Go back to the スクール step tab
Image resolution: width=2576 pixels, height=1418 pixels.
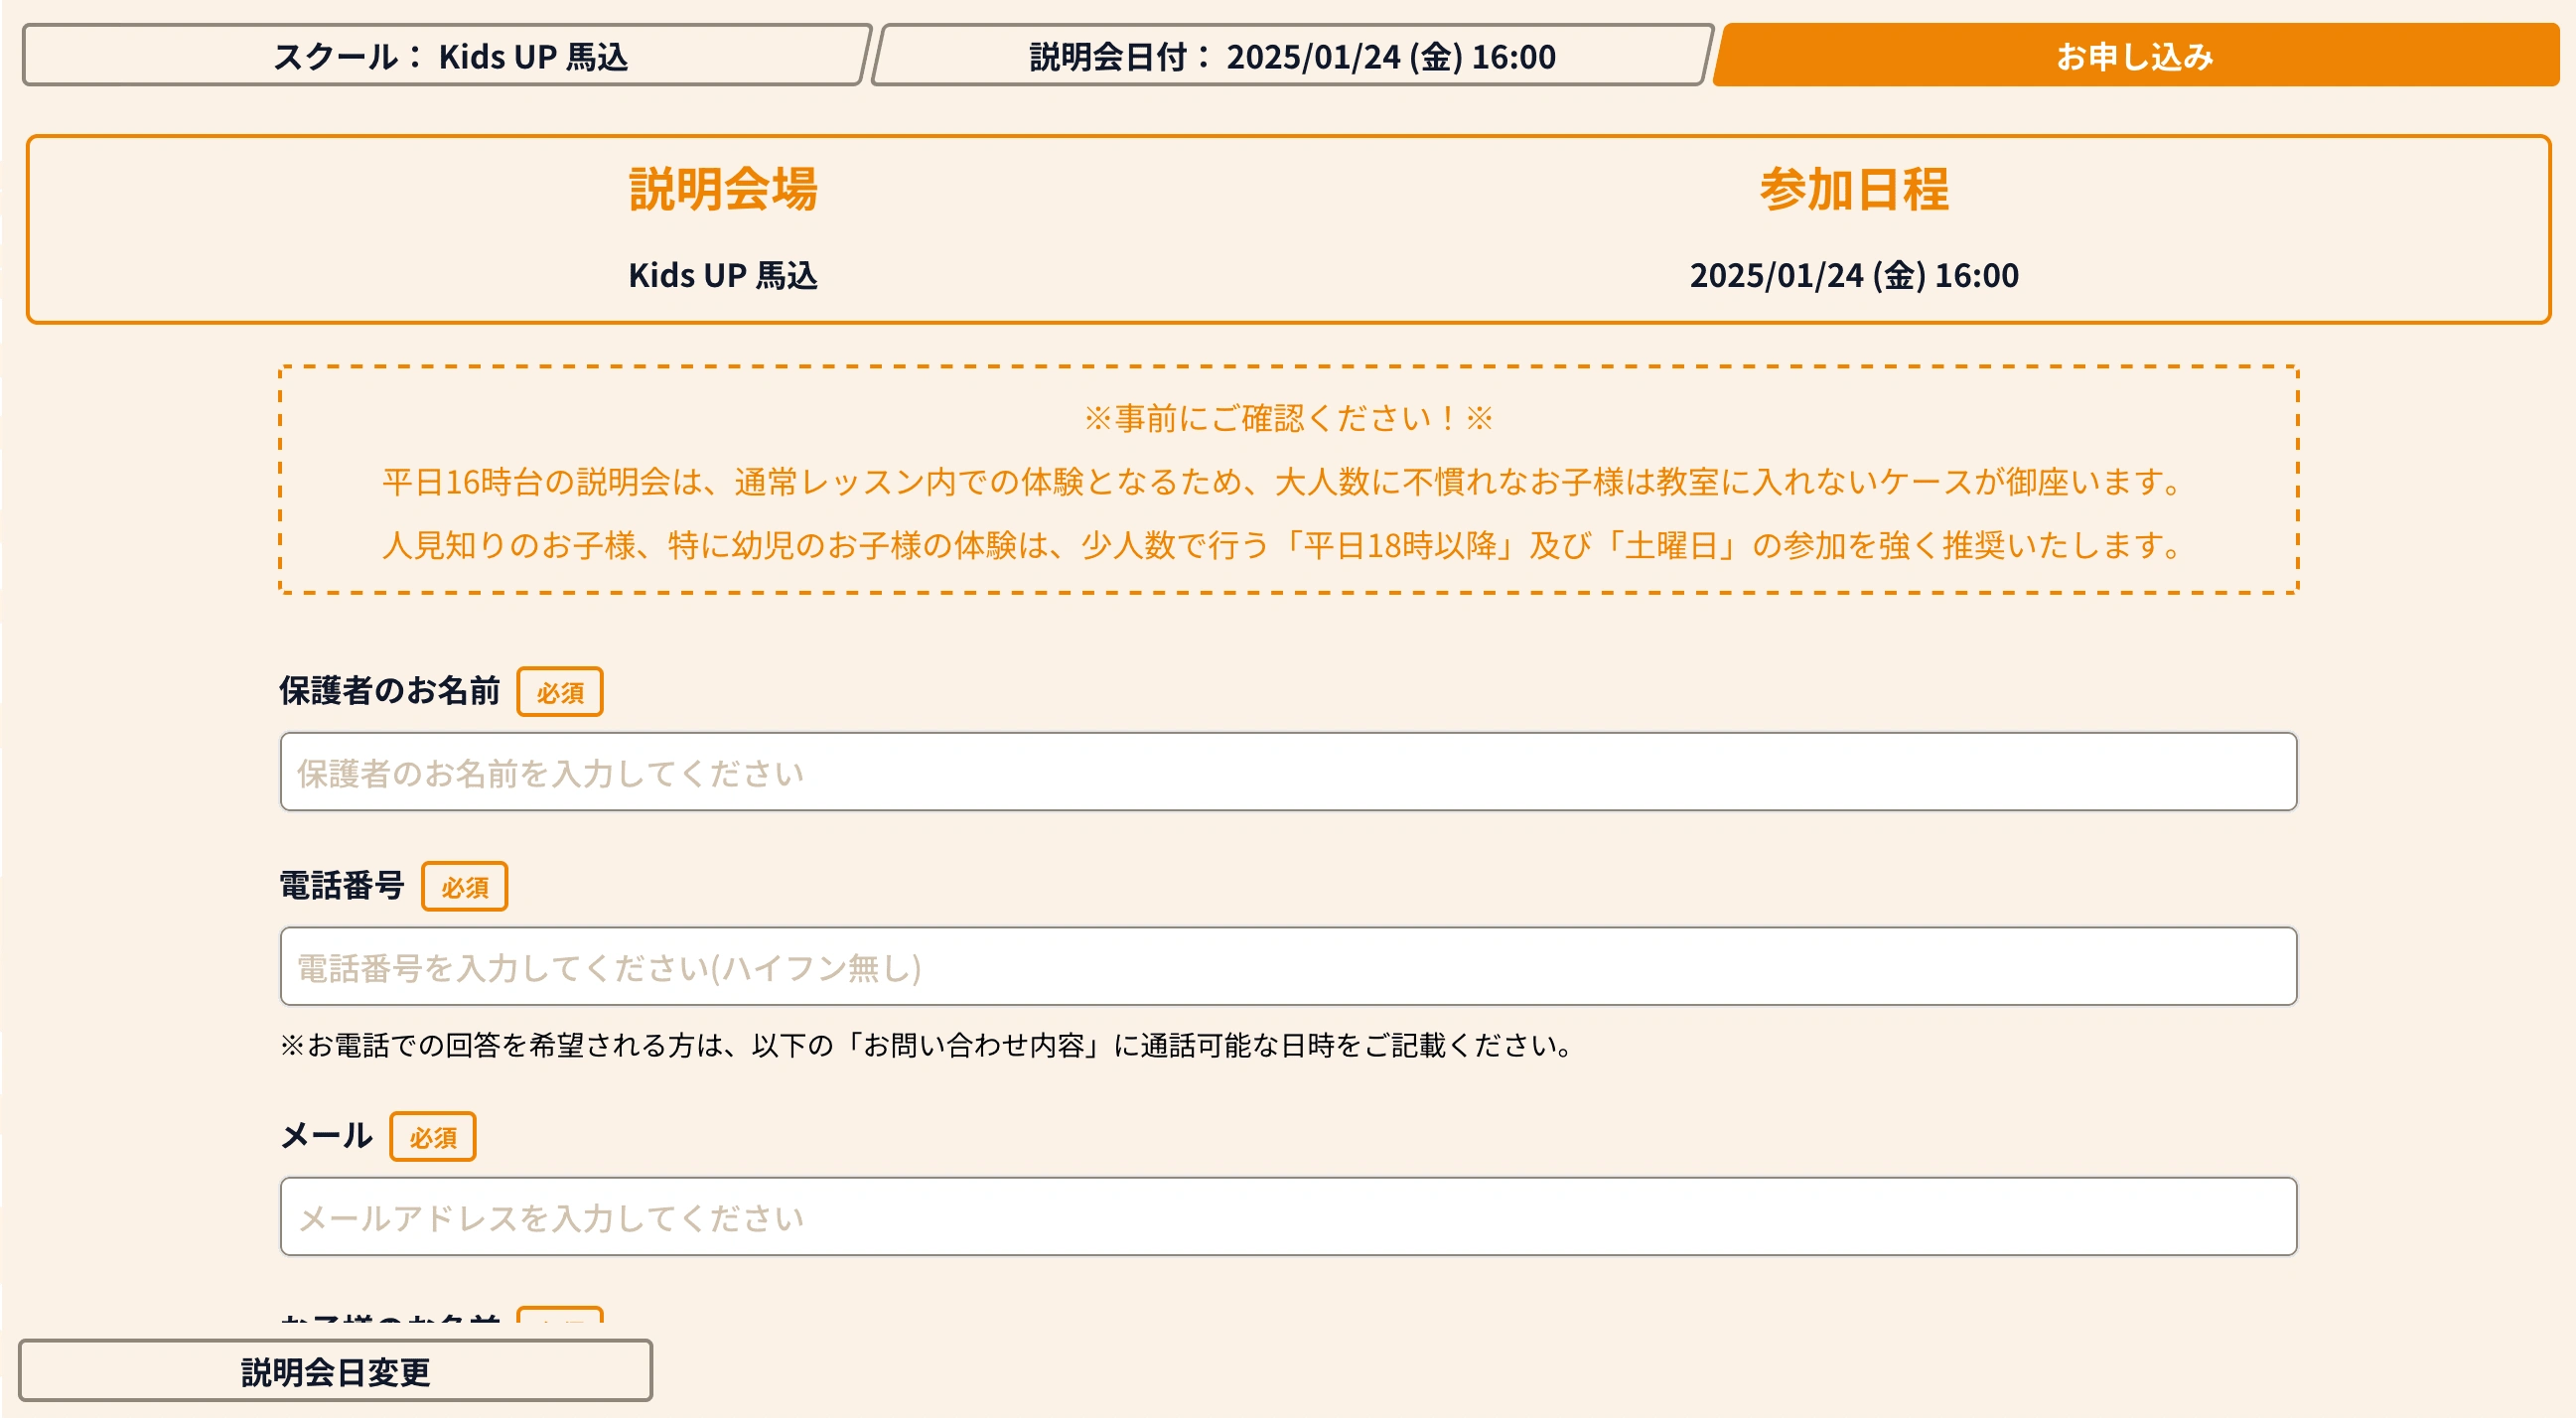[x=446, y=56]
